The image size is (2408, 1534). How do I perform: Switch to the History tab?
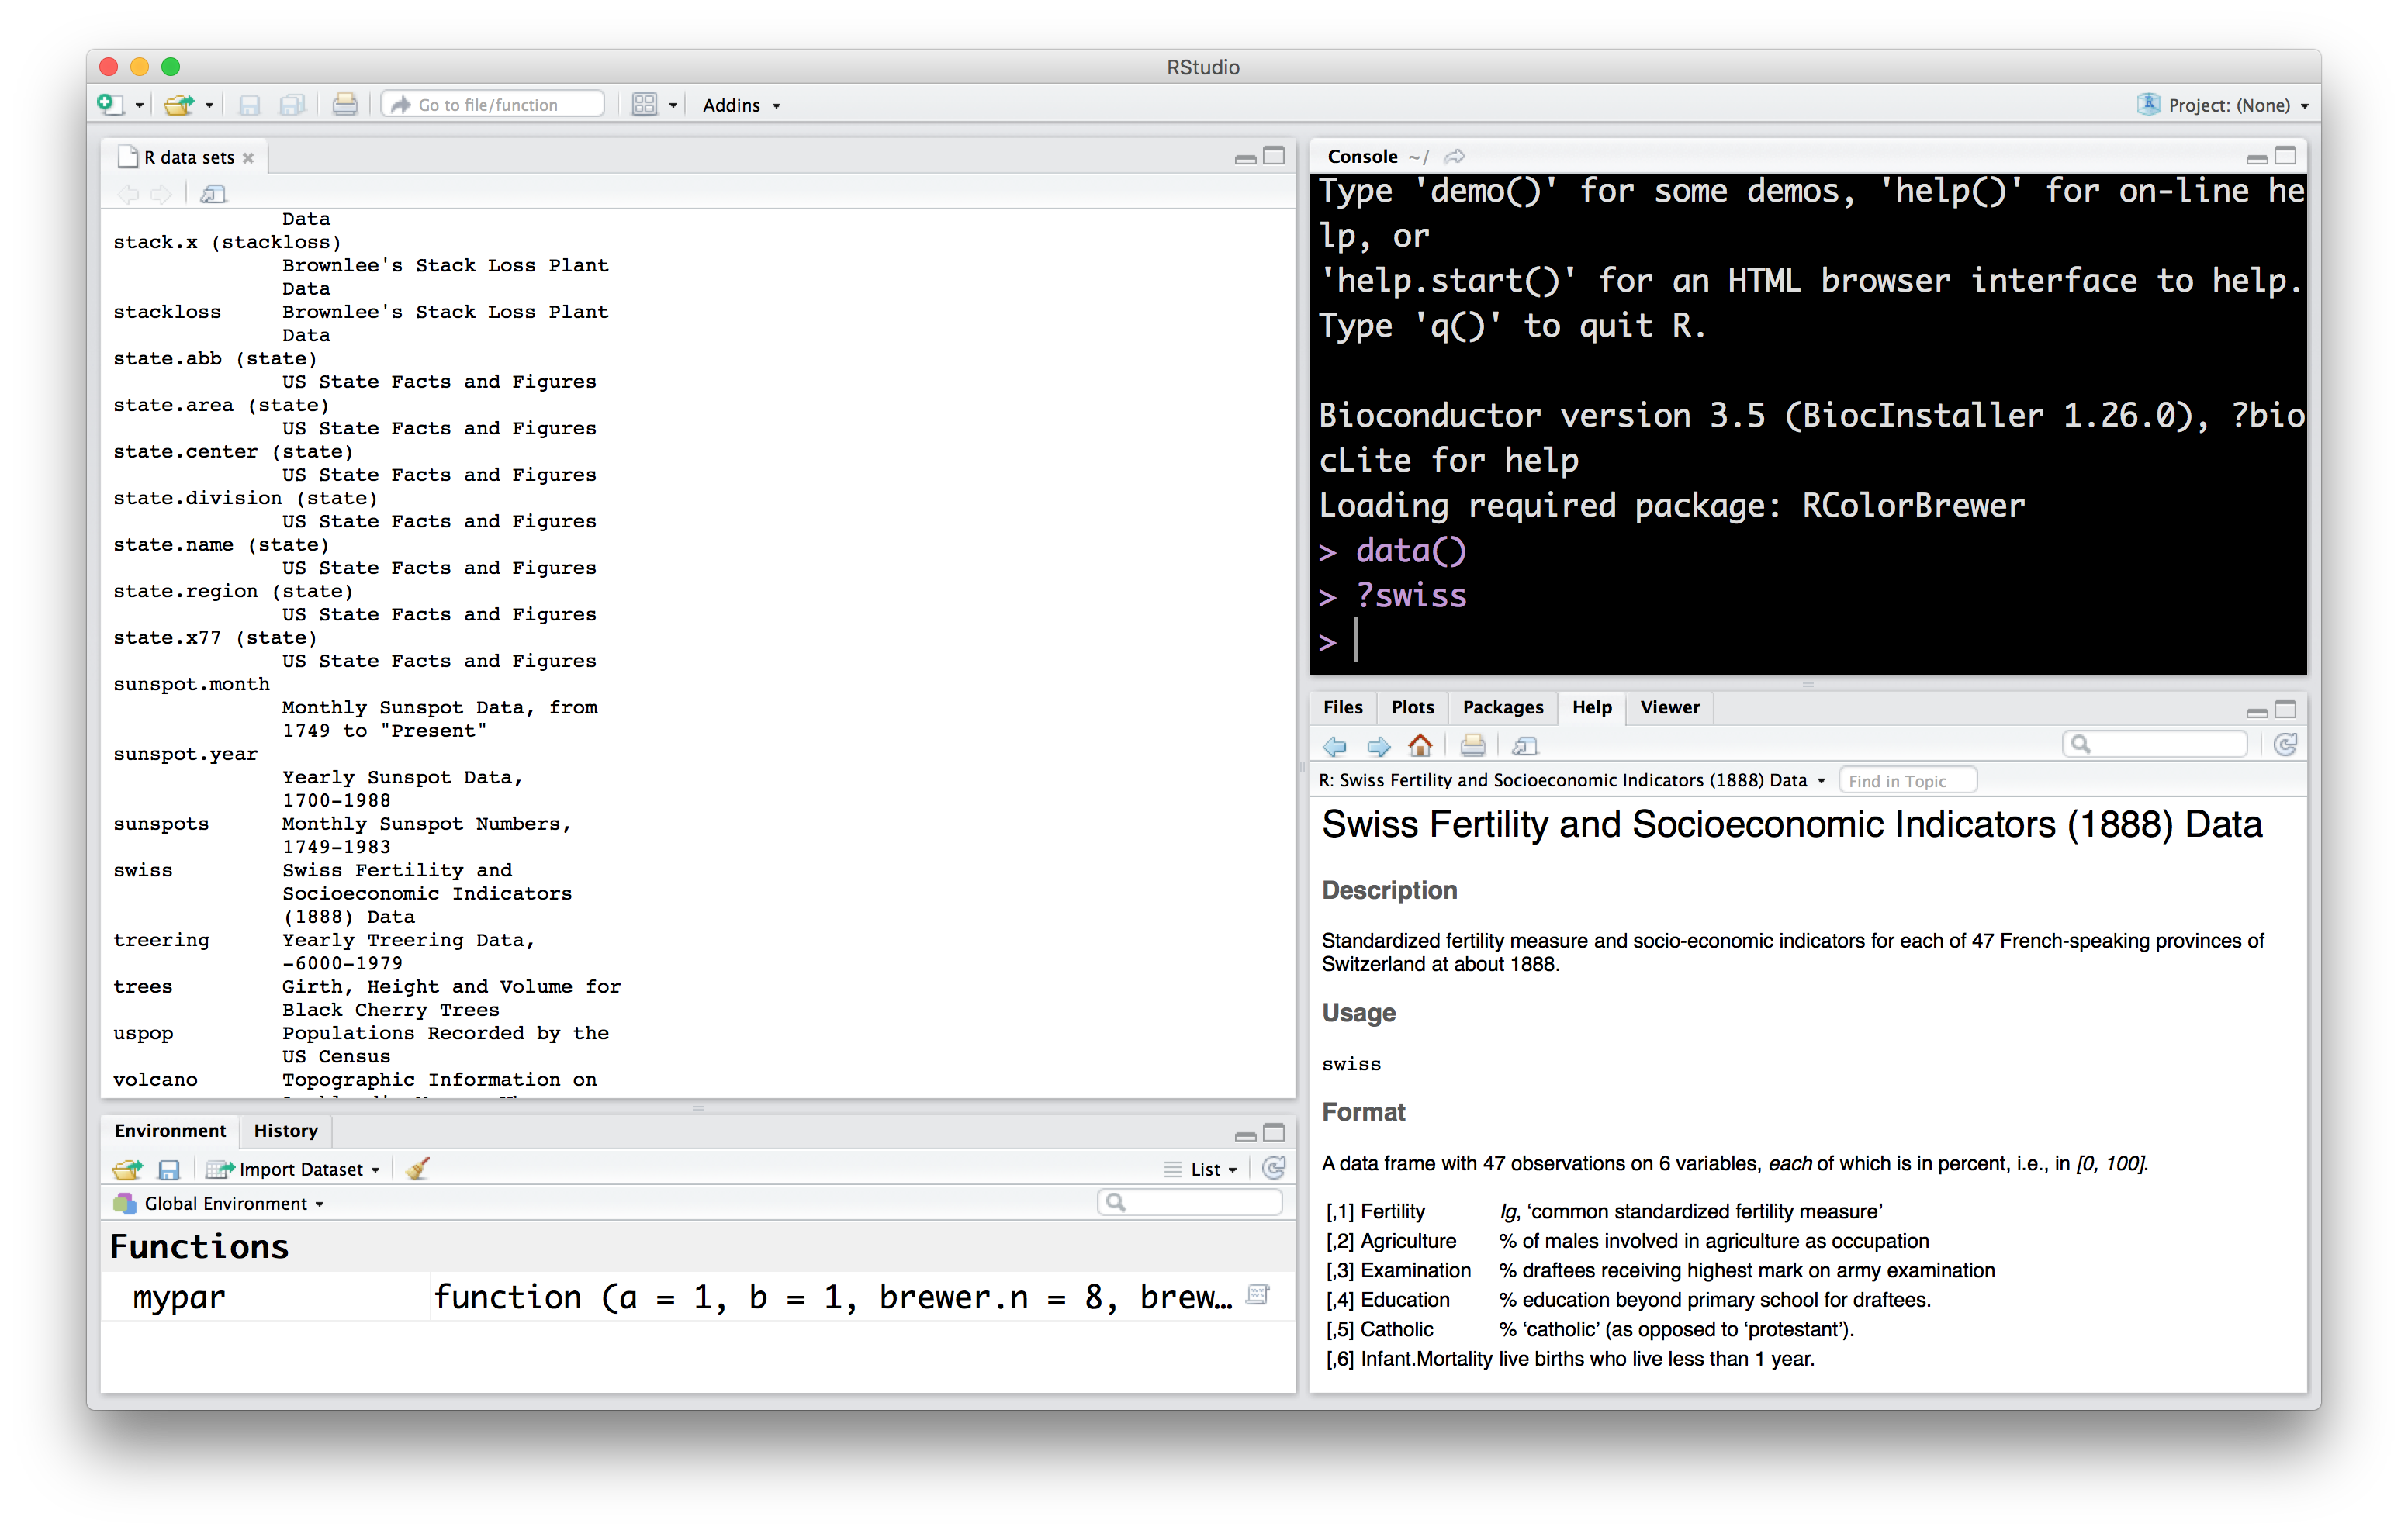(x=285, y=1131)
